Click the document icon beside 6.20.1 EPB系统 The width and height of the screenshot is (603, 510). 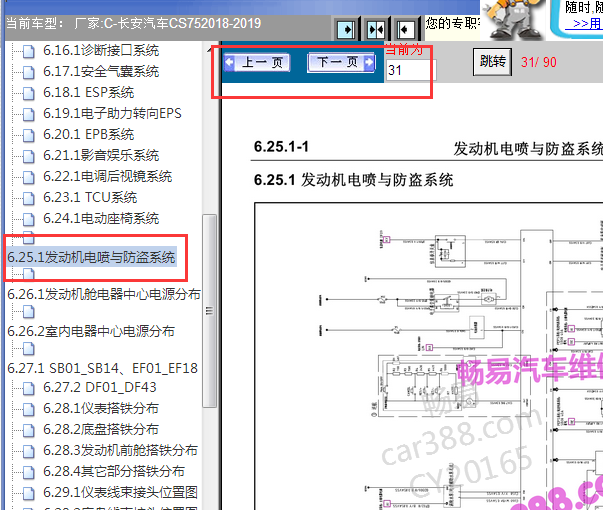click(x=28, y=135)
